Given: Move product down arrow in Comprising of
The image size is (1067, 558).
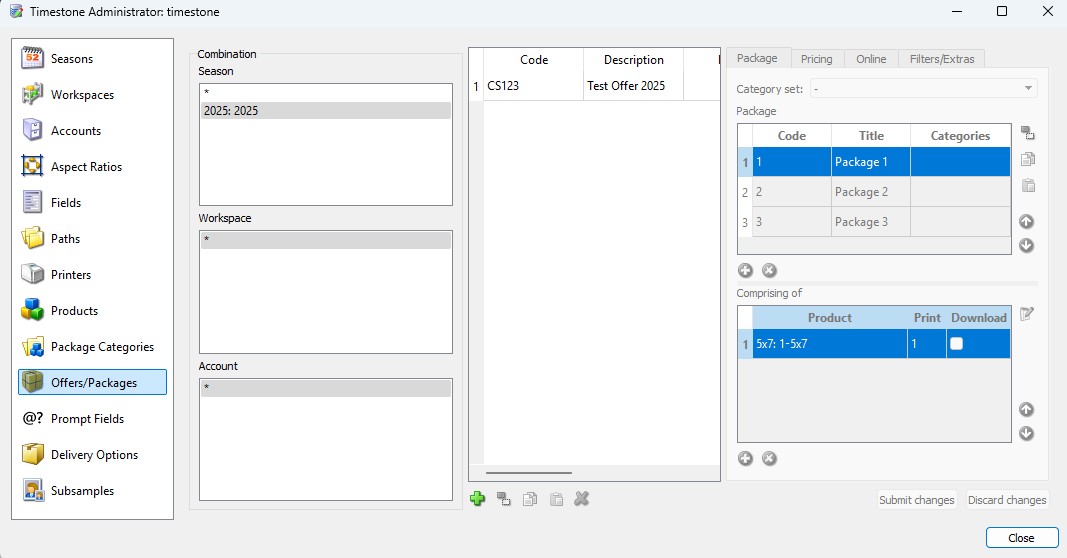Looking at the screenshot, I should [x=1026, y=433].
